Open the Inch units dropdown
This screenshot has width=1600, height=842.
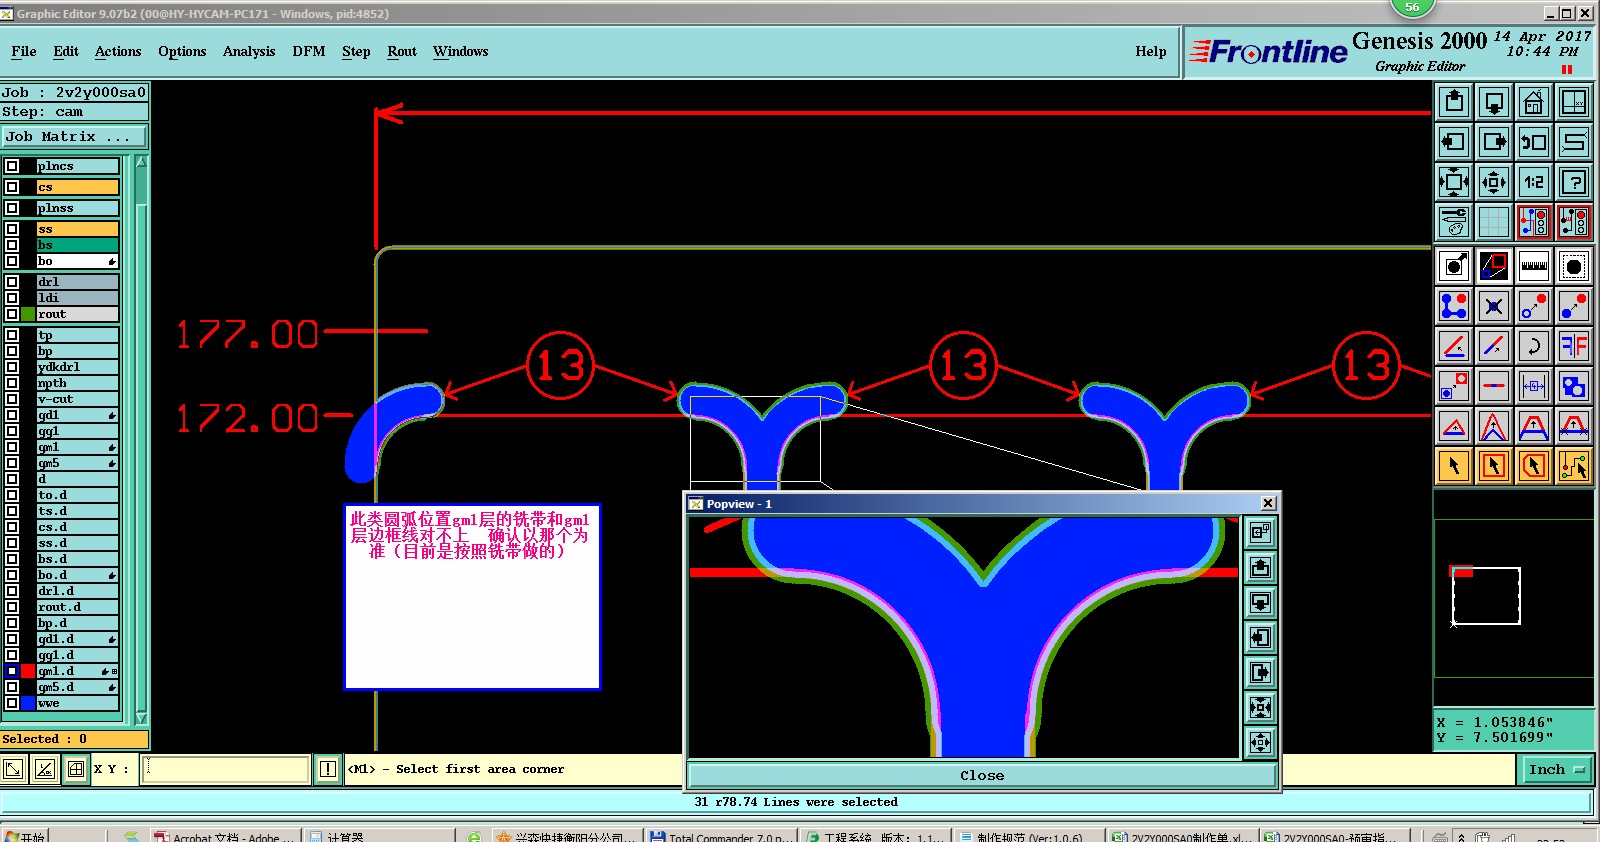(x=1556, y=769)
